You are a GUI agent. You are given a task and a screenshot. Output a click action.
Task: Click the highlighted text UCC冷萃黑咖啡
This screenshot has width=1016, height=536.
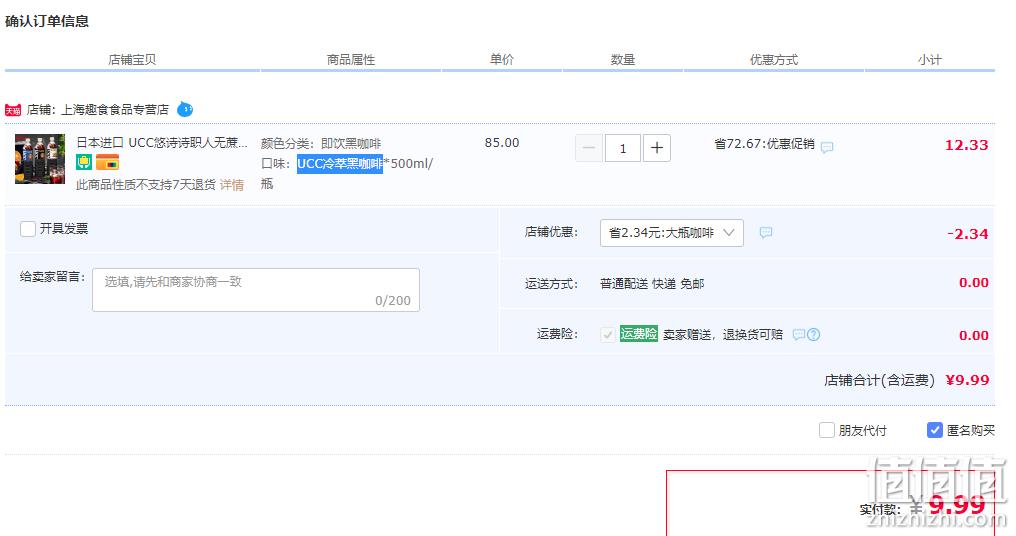click(340, 164)
